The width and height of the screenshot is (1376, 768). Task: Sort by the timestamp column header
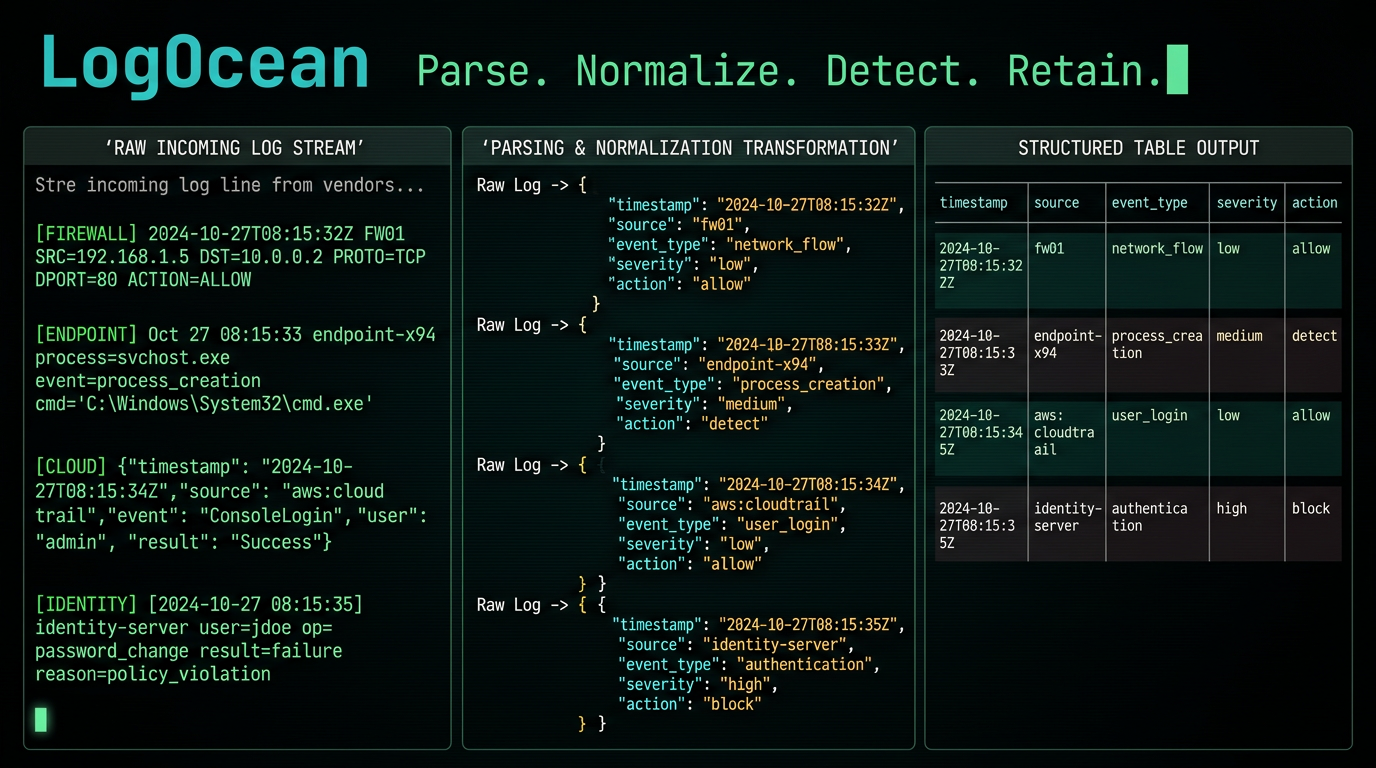pyautogui.click(x=973, y=202)
